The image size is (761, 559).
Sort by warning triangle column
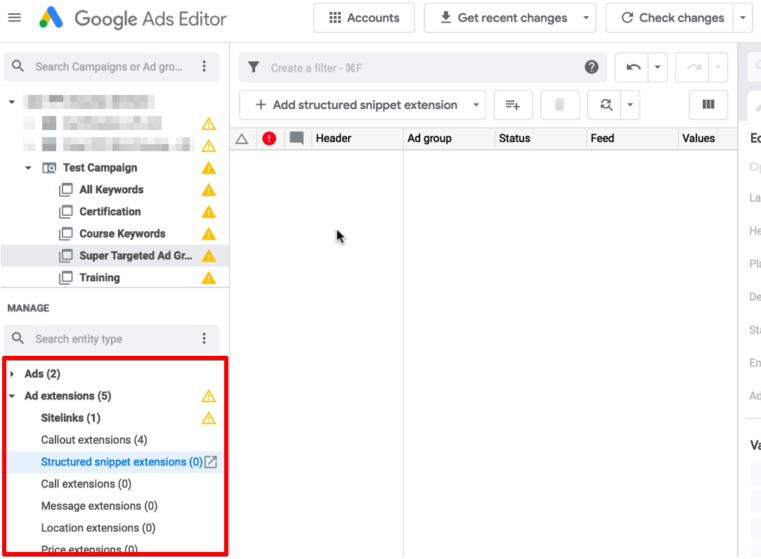[242, 139]
